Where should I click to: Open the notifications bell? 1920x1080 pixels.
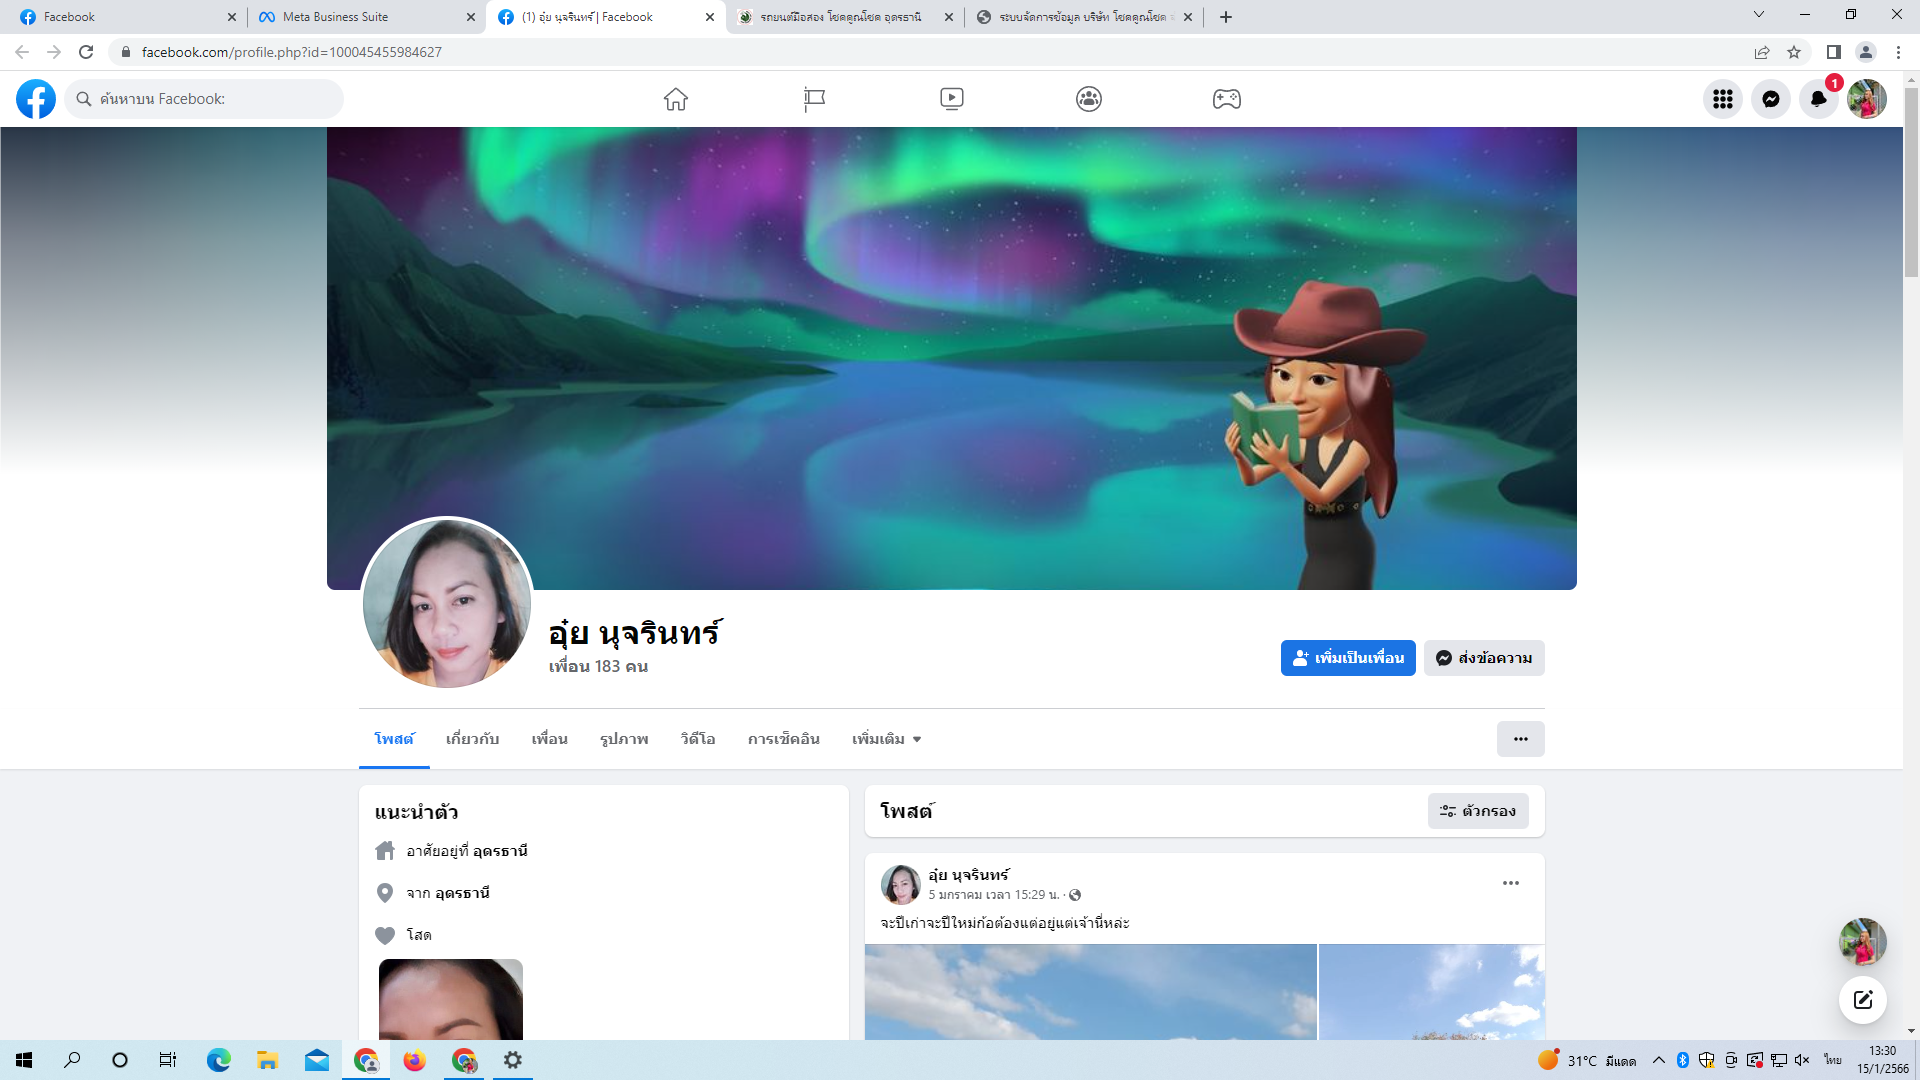pos(1818,99)
